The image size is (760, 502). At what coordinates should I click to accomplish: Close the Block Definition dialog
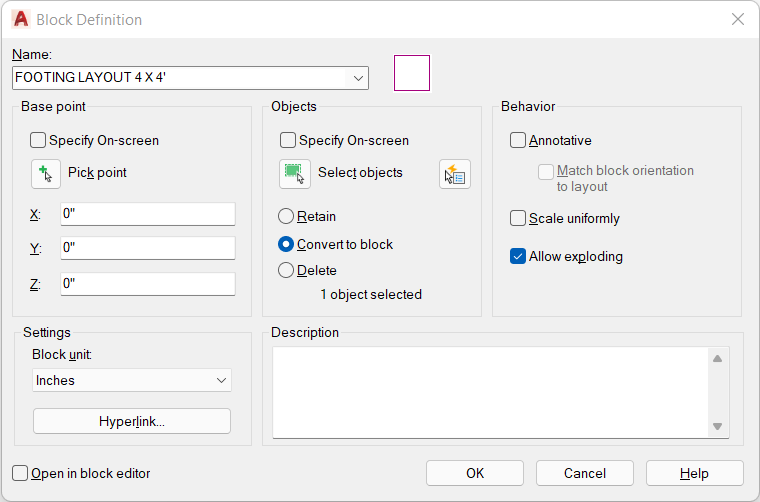click(x=738, y=19)
